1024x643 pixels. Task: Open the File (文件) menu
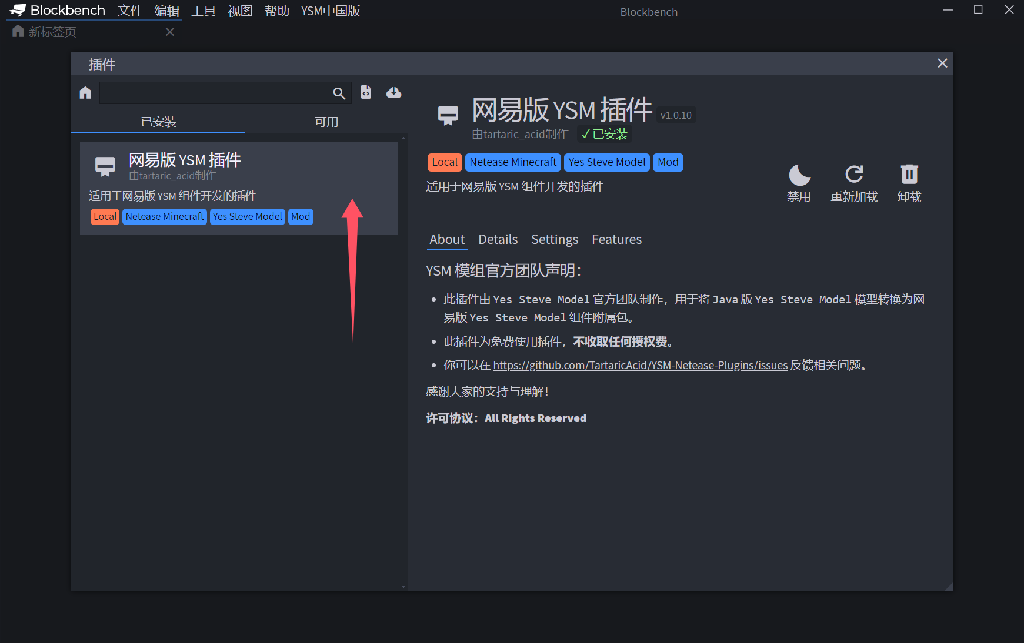point(129,11)
